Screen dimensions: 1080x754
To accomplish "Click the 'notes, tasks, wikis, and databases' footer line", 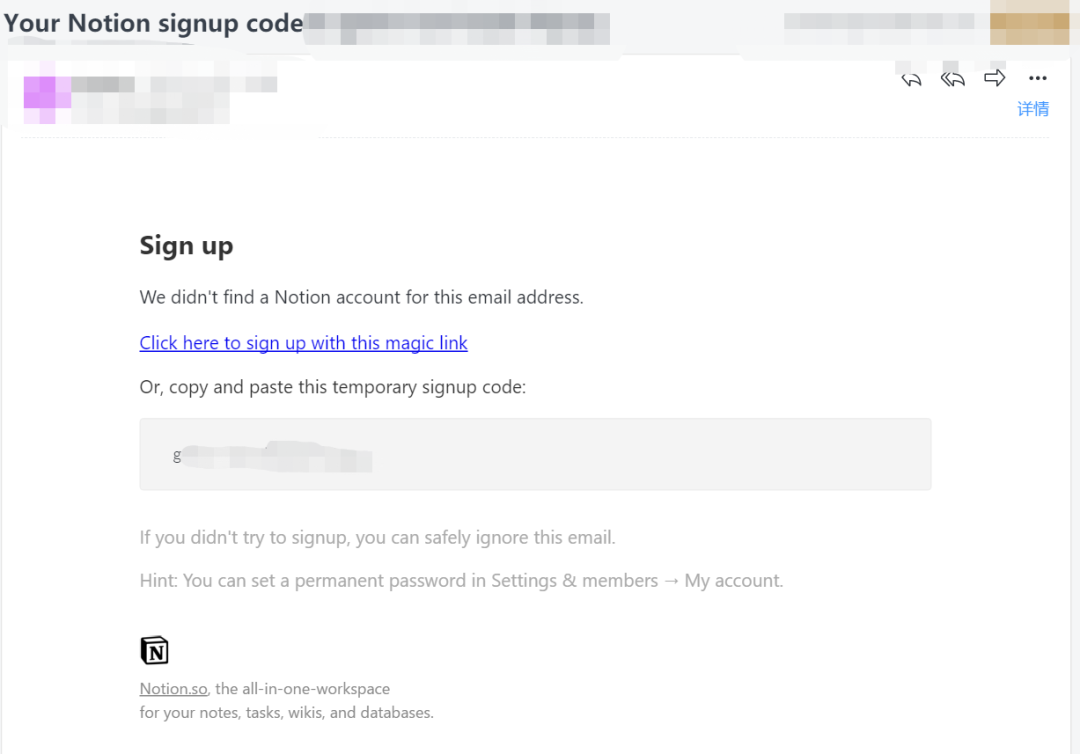I will point(286,713).
